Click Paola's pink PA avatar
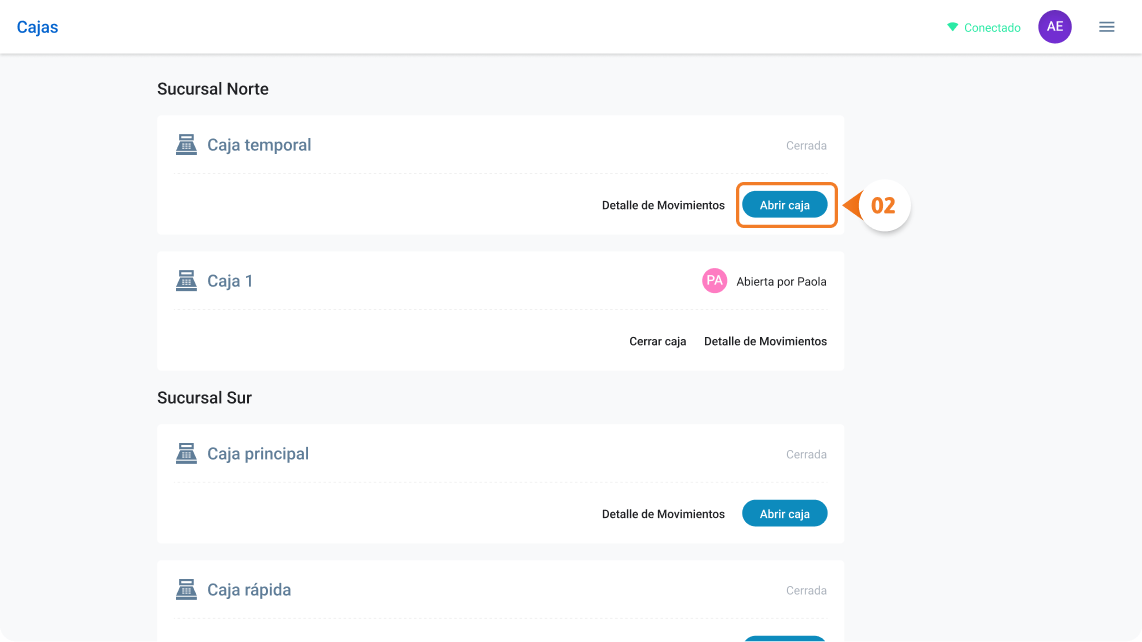 714,281
